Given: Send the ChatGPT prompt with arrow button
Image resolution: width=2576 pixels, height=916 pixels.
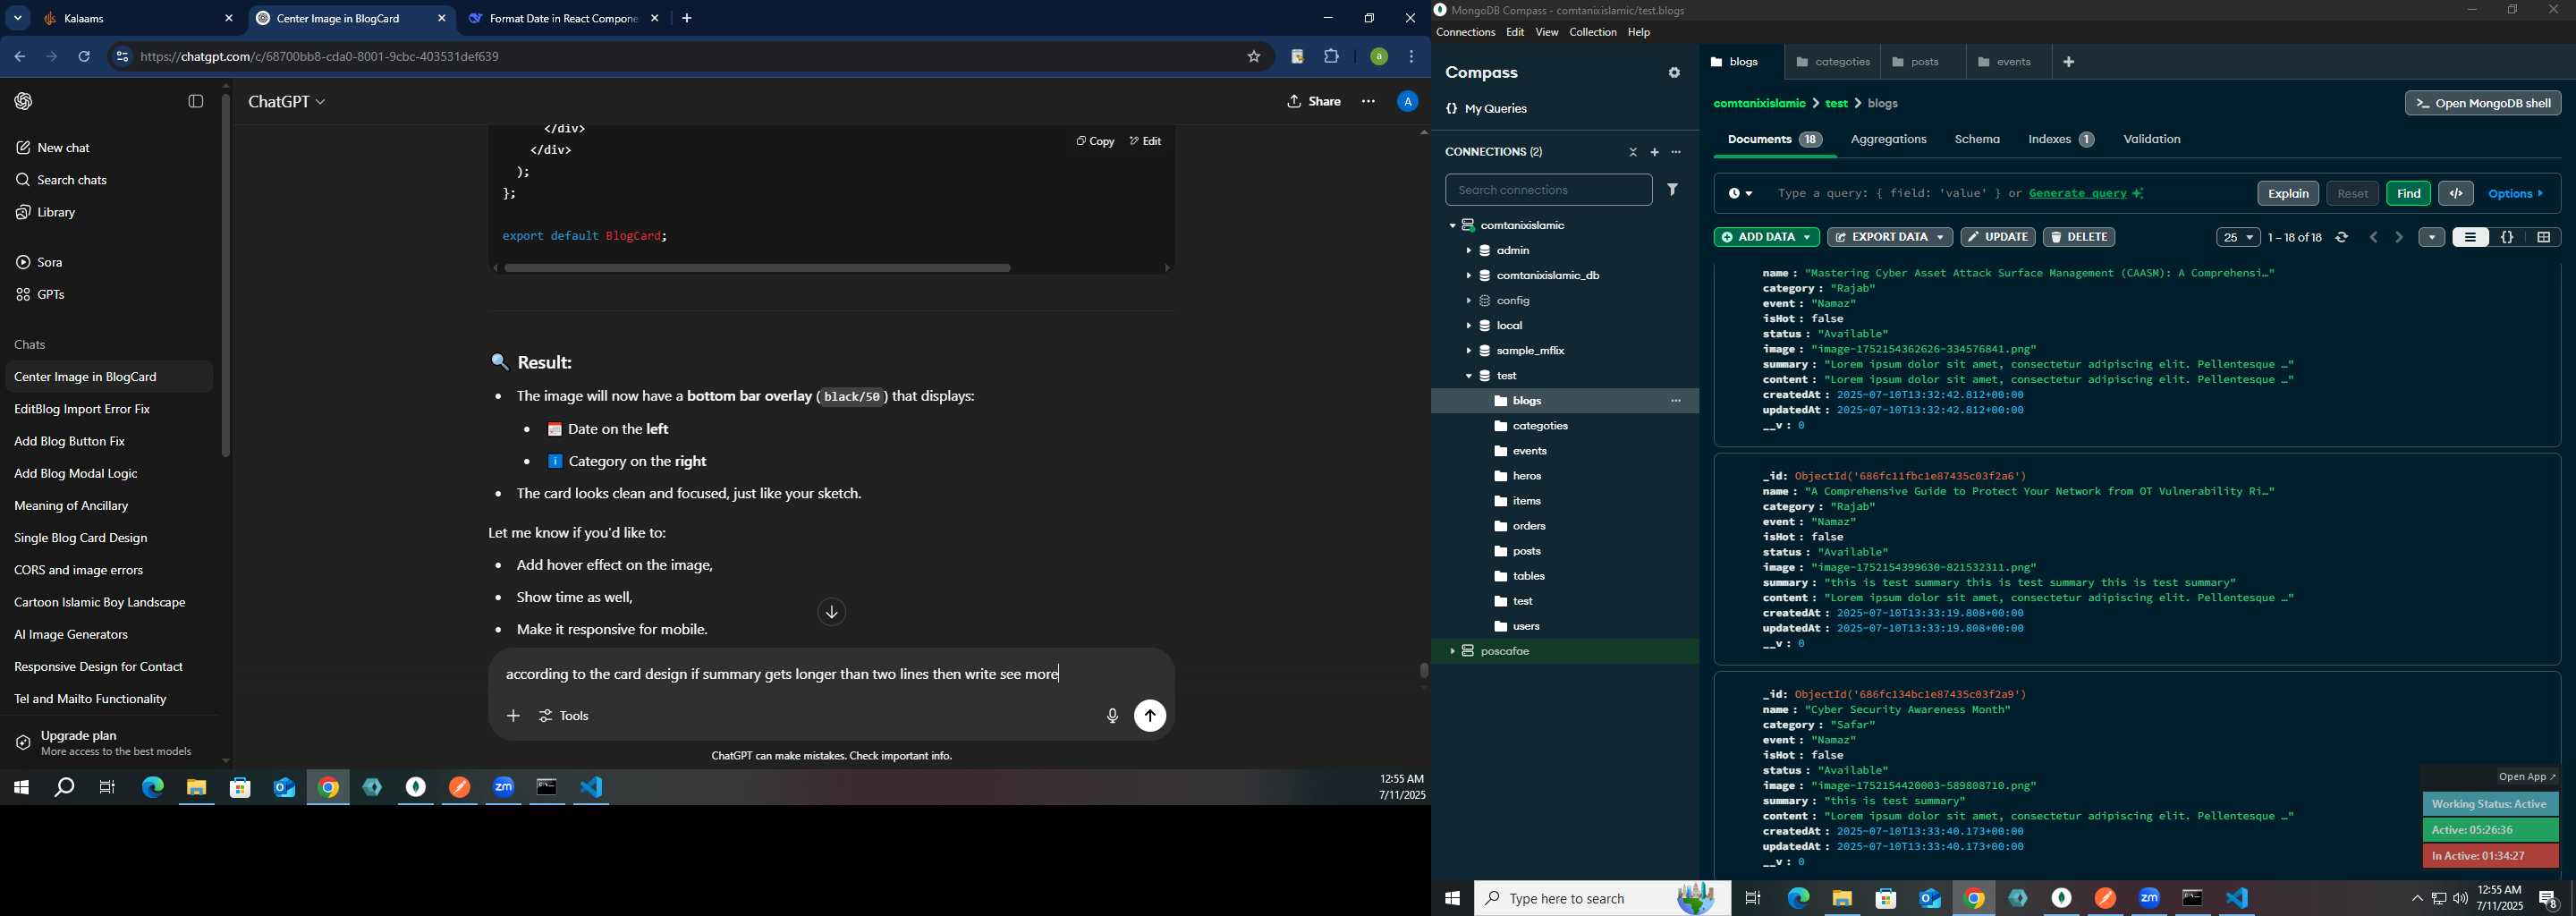Looking at the screenshot, I should [x=1150, y=716].
